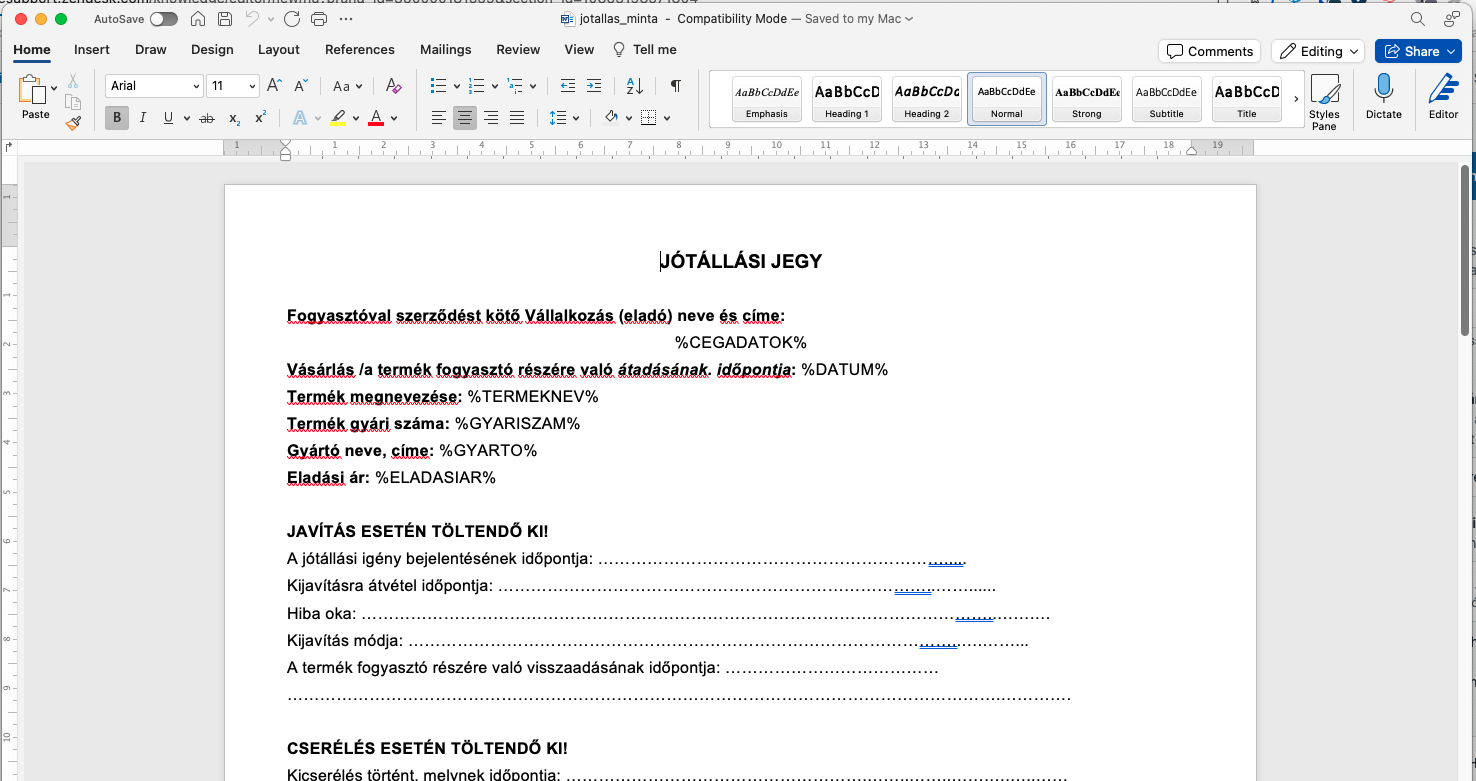The height and width of the screenshot is (781, 1476).
Task: Toggle Superscript formatting
Action: 260,118
